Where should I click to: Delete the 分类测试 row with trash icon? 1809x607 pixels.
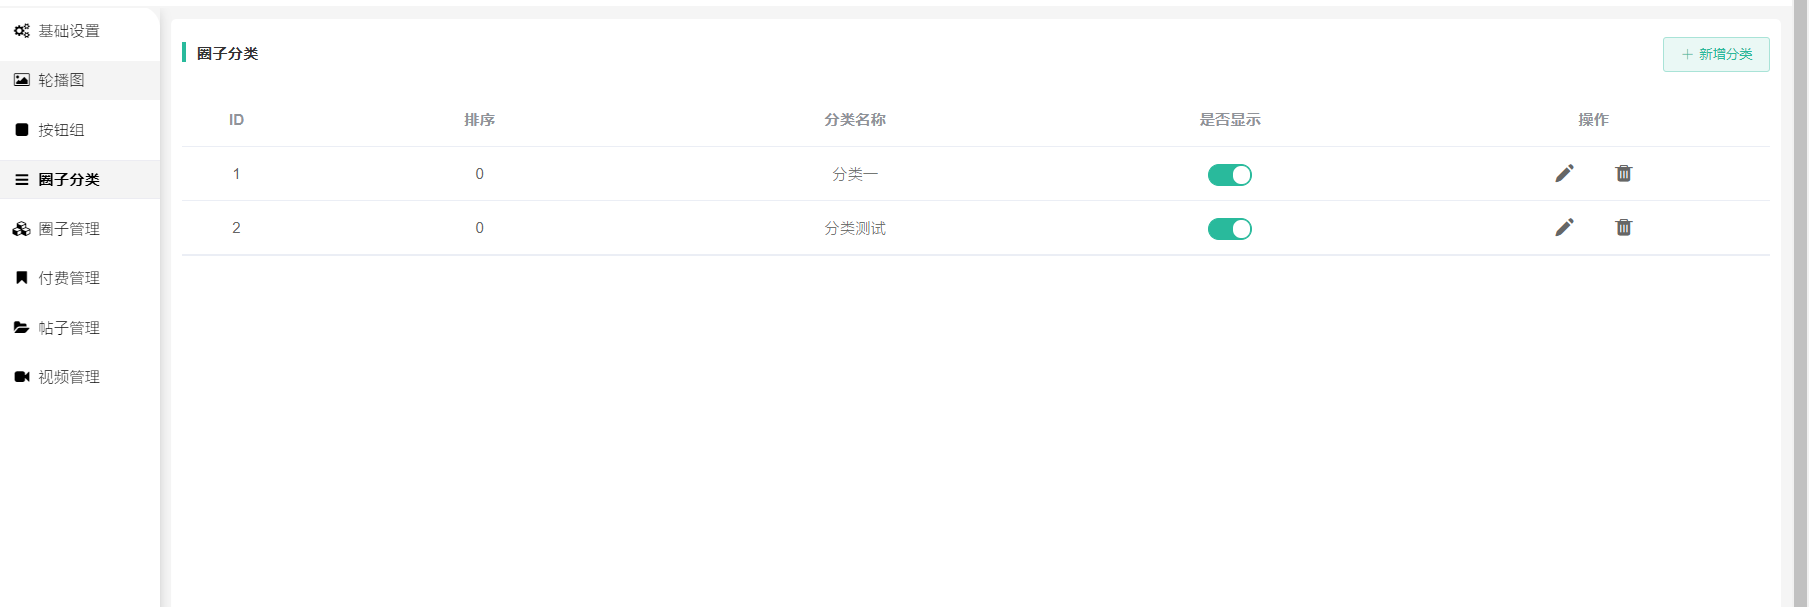1623,228
